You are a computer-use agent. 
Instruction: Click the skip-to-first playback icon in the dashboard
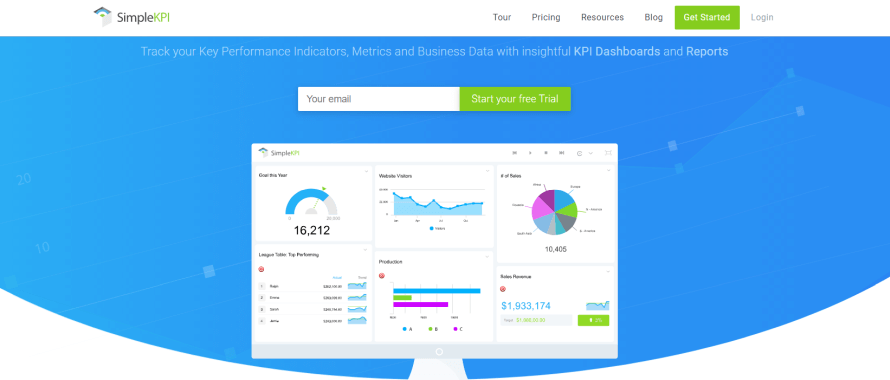514,153
